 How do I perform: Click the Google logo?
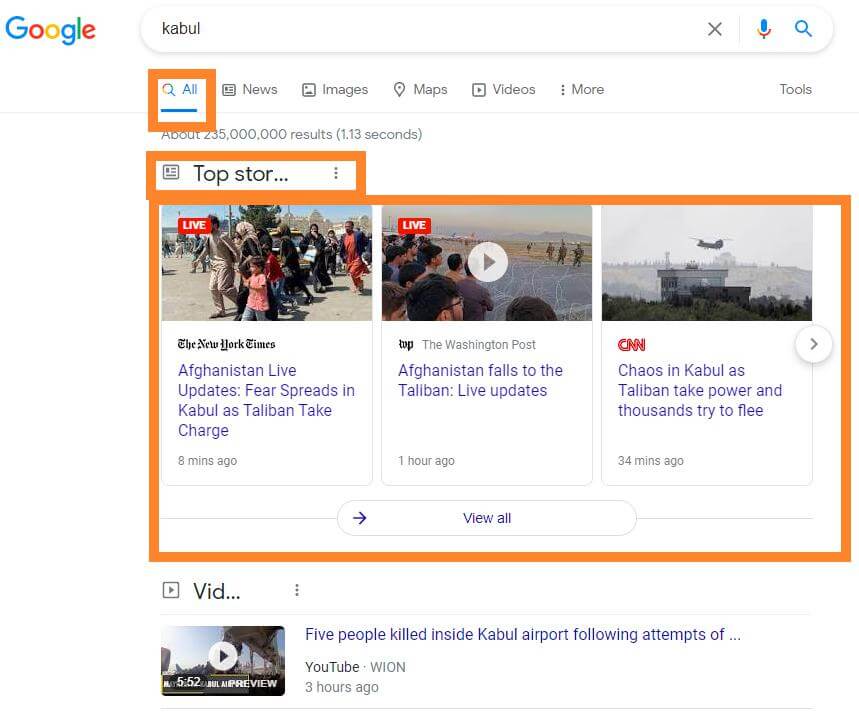(x=51, y=30)
